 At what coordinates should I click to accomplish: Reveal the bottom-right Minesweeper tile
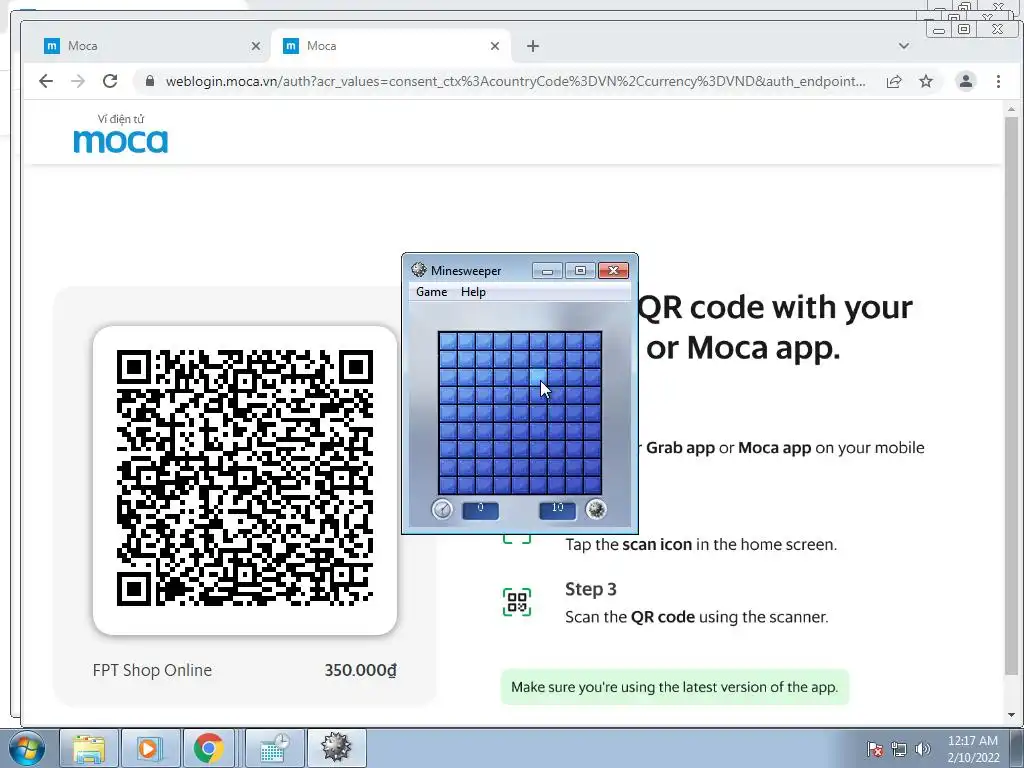pyautogui.click(x=592, y=485)
